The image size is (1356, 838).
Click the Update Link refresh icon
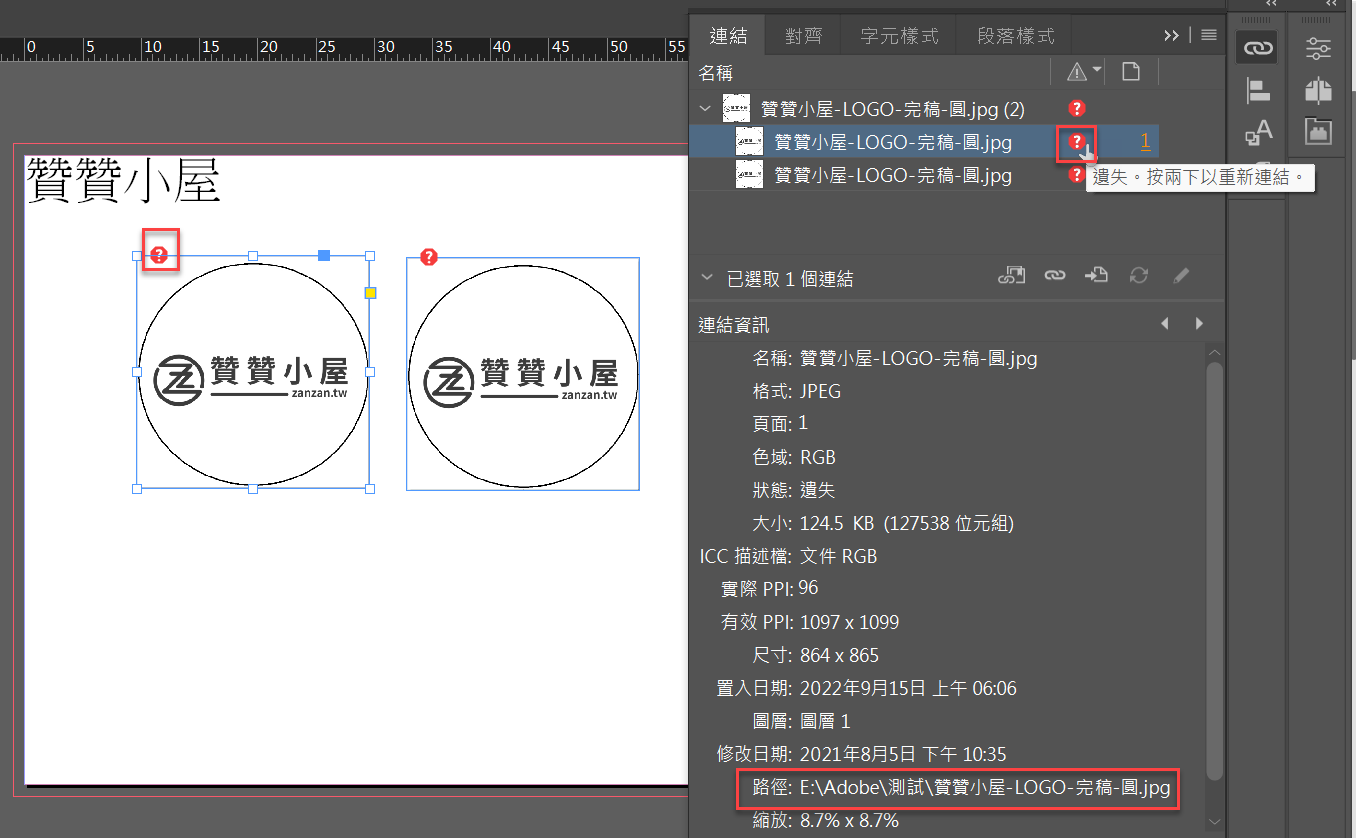pyautogui.click(x=1139, y=276)
